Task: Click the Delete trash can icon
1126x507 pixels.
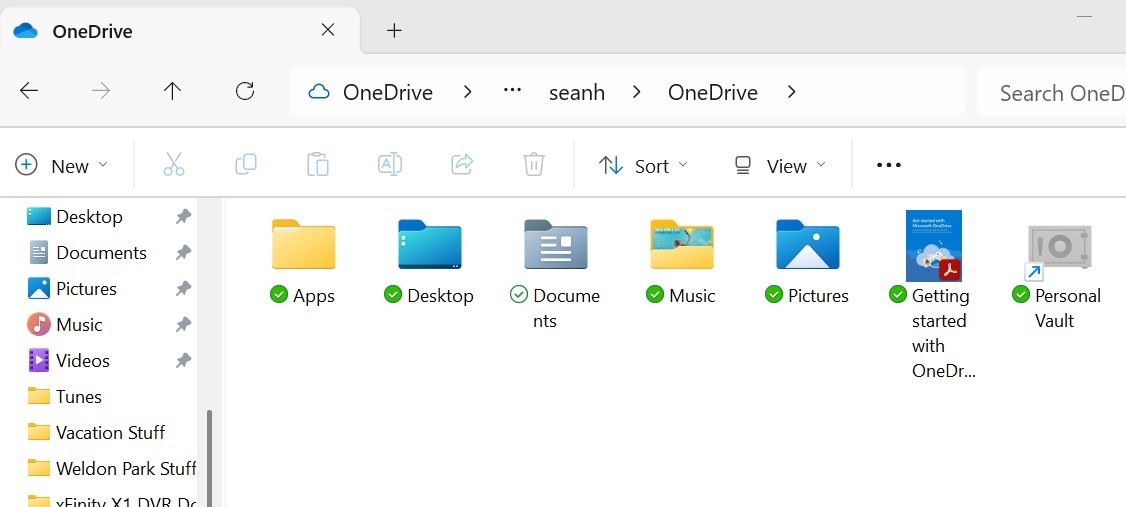Action: pos(534,165)
